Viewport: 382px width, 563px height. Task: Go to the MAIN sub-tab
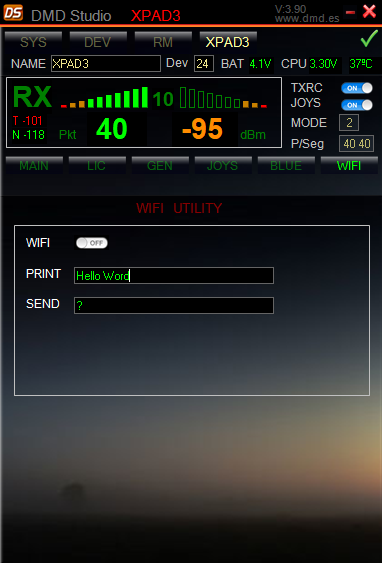(34, 166)
